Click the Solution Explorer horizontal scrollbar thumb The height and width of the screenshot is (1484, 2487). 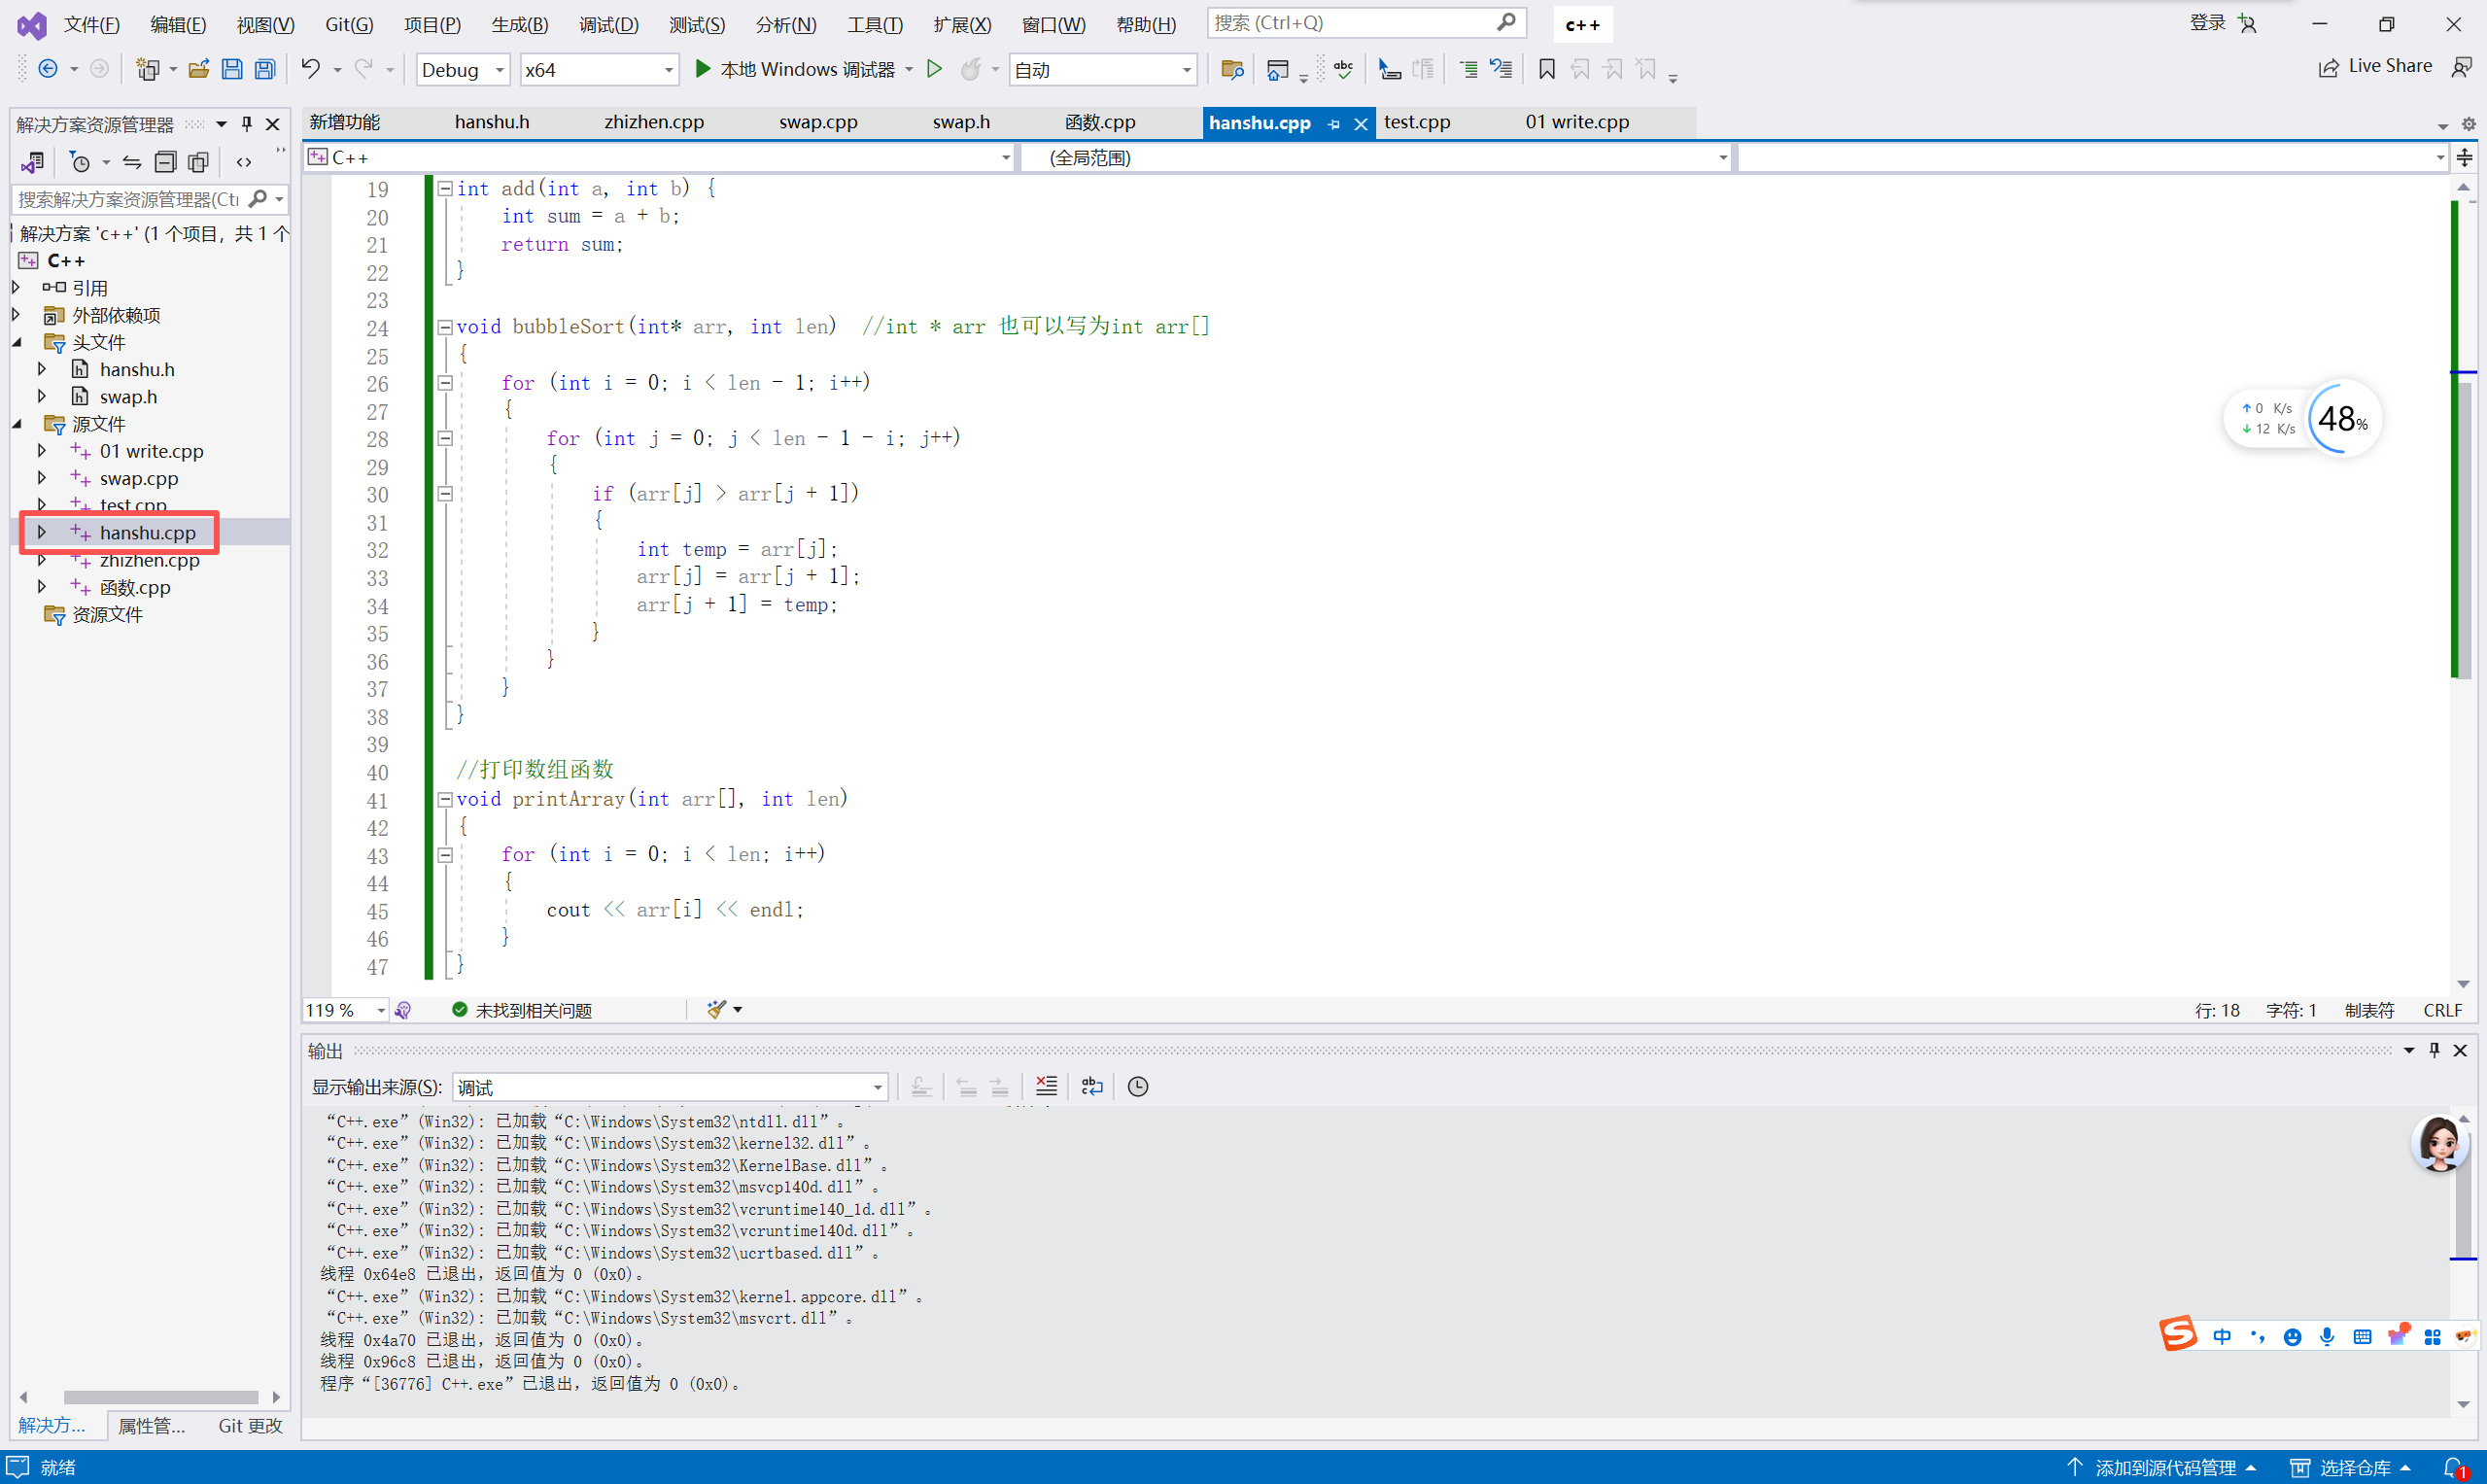click(160, 1397)
